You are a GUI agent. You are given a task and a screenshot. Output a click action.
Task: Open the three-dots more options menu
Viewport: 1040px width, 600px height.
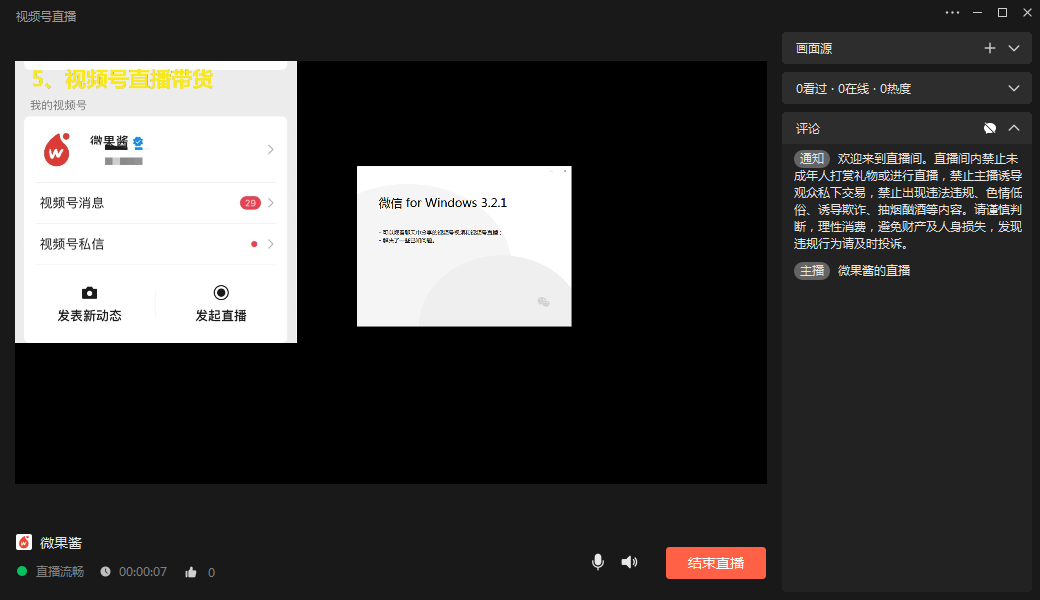coord(952,13)
